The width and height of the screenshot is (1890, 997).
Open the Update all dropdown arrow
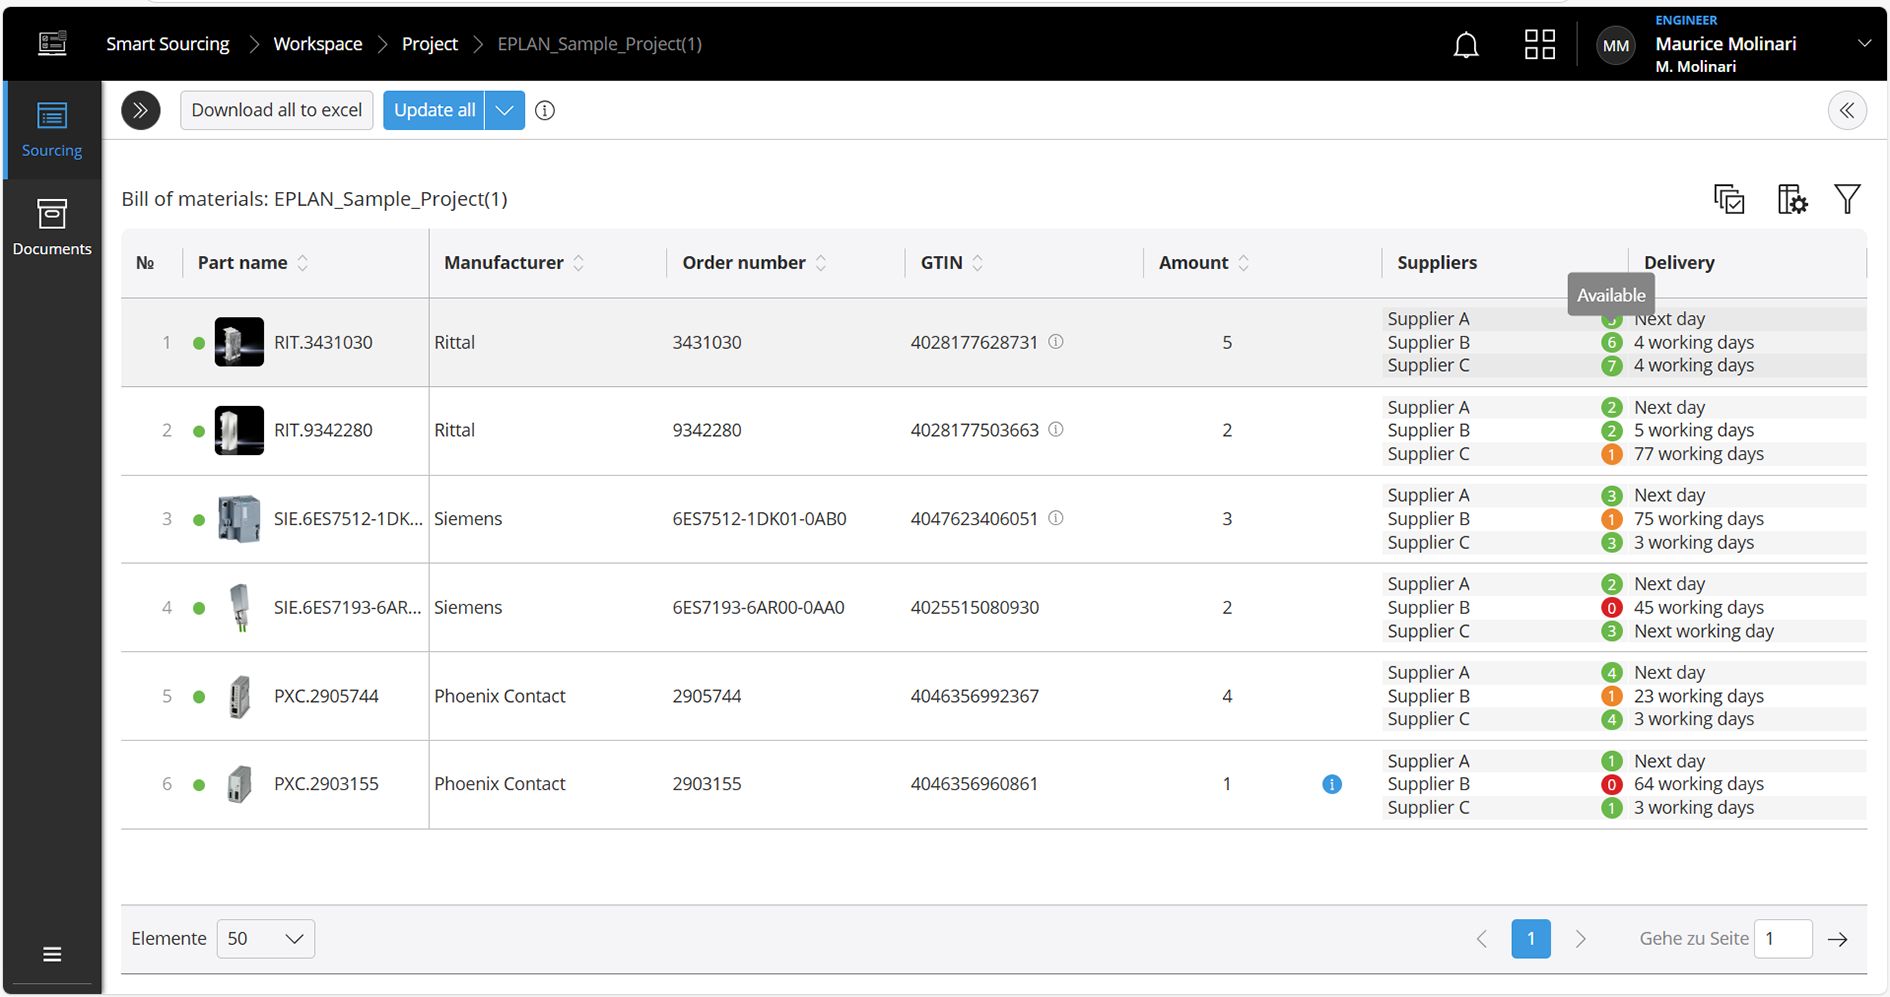pos(505,111)
